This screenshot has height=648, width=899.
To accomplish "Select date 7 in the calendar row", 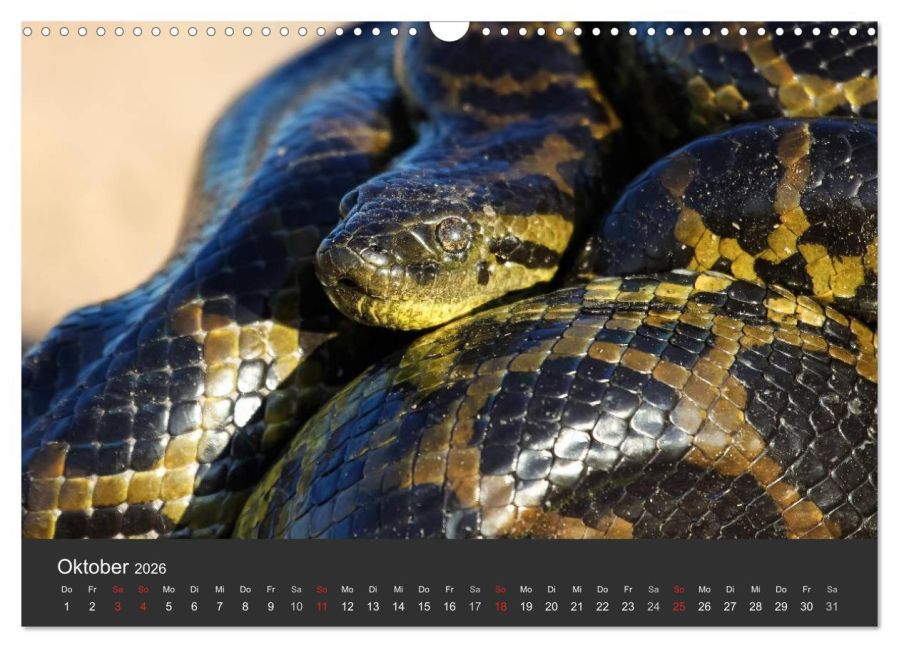I will [220, 607].
